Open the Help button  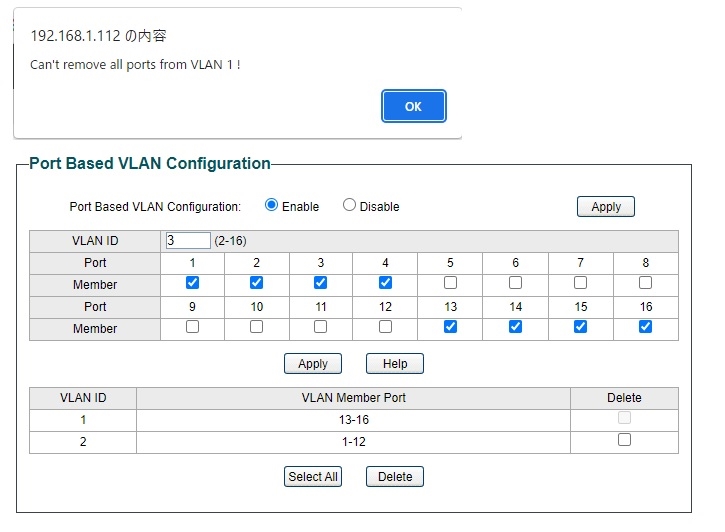point(394,364)
